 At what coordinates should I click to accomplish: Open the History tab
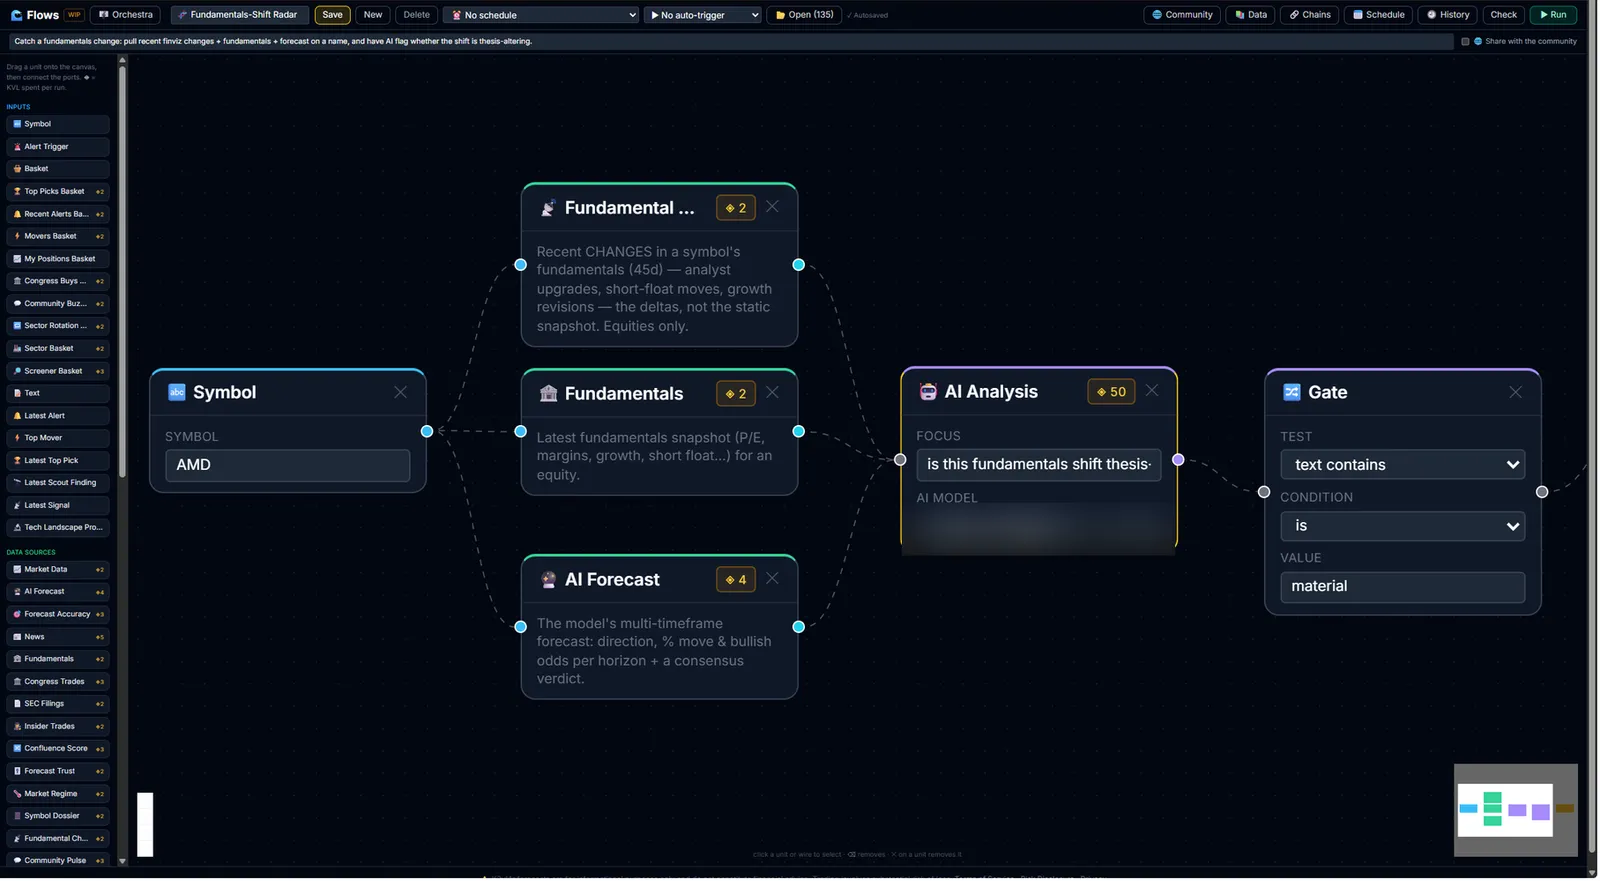click(1448, 15)
